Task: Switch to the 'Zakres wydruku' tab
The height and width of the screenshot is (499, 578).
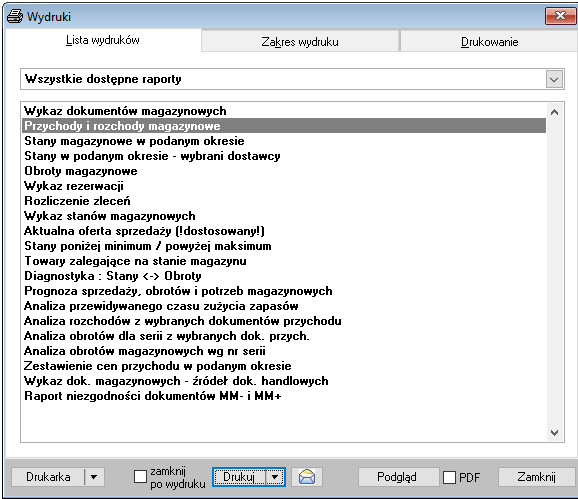Action: click(300, 42)
